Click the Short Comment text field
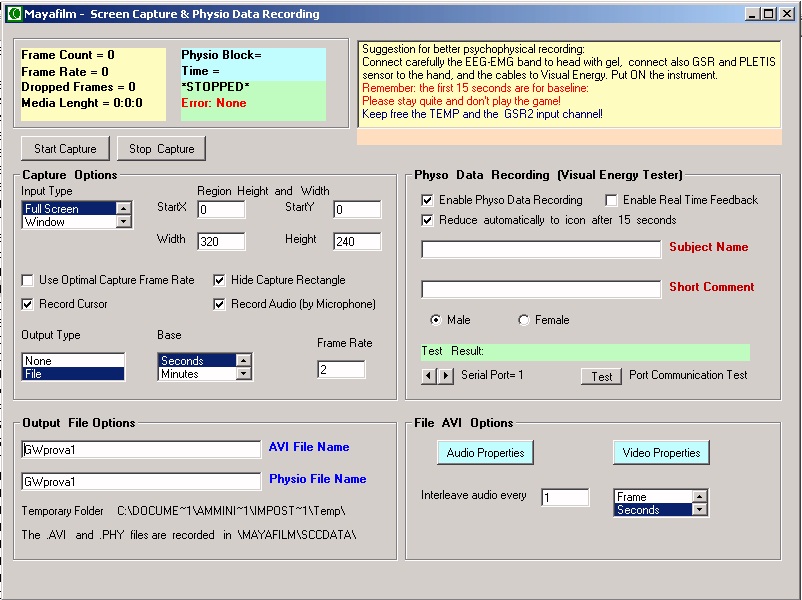This screenshot has width=802, height=600. click(x=541, y=289)
